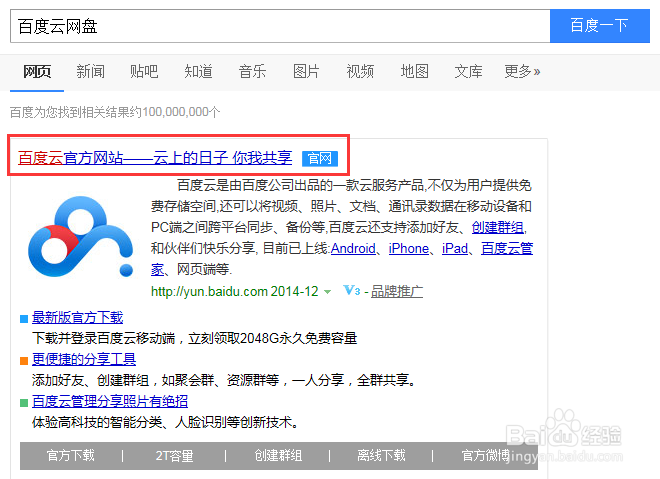Click the text 立刻领取2048G永久免费容量
660x479 pixels.
click(273, 338)
